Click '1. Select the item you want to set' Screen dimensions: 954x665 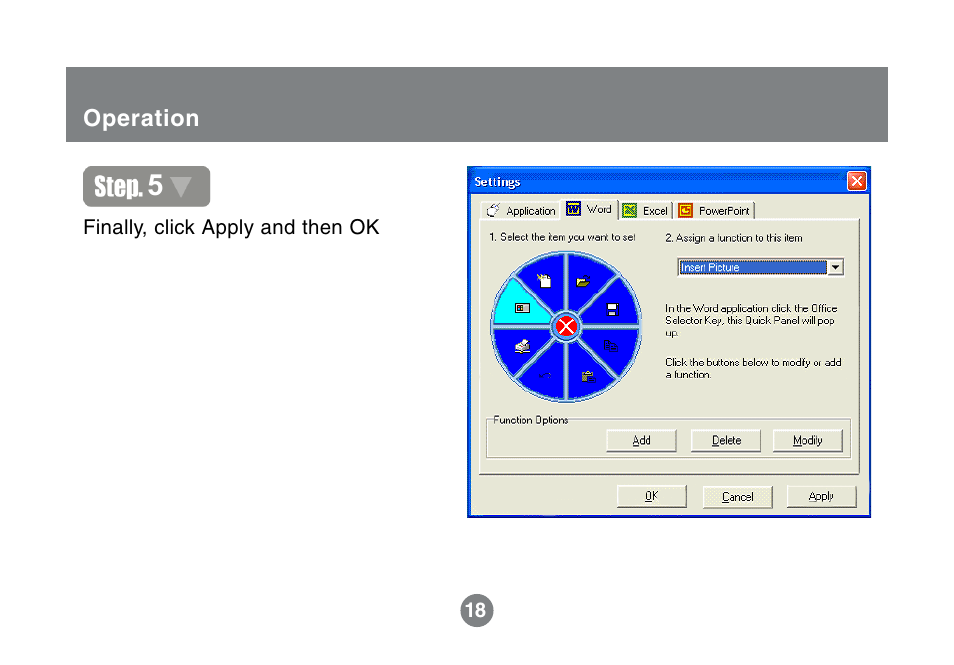pyautogui.click(x=562, y=237)
